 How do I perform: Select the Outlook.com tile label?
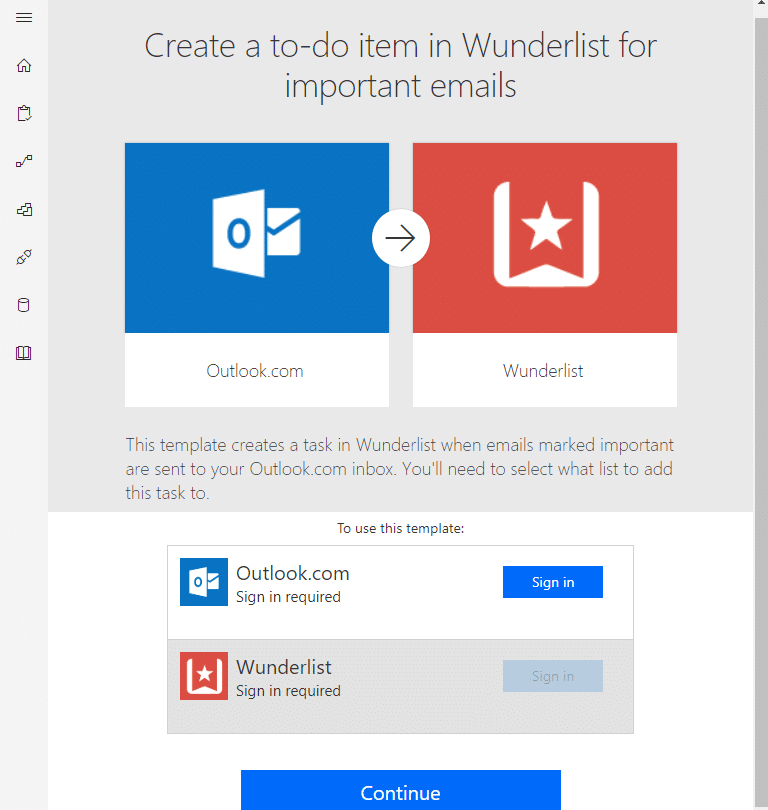(x=255, y=371)
